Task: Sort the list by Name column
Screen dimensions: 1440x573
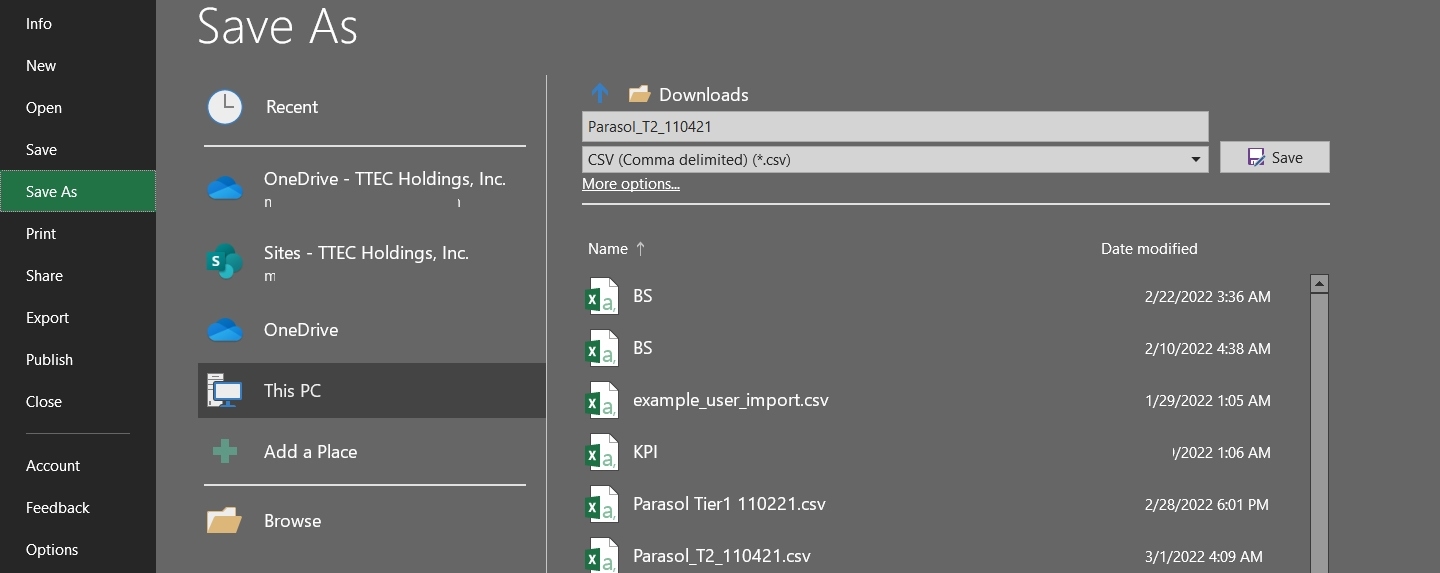Action: [608, 249]
